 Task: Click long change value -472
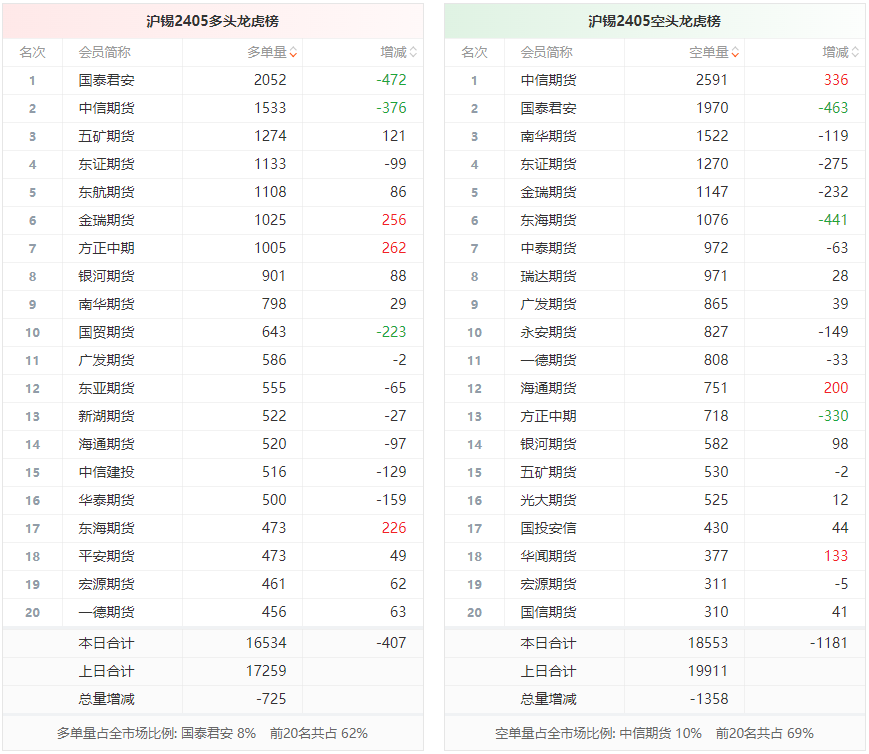click(x=391, y=80)
